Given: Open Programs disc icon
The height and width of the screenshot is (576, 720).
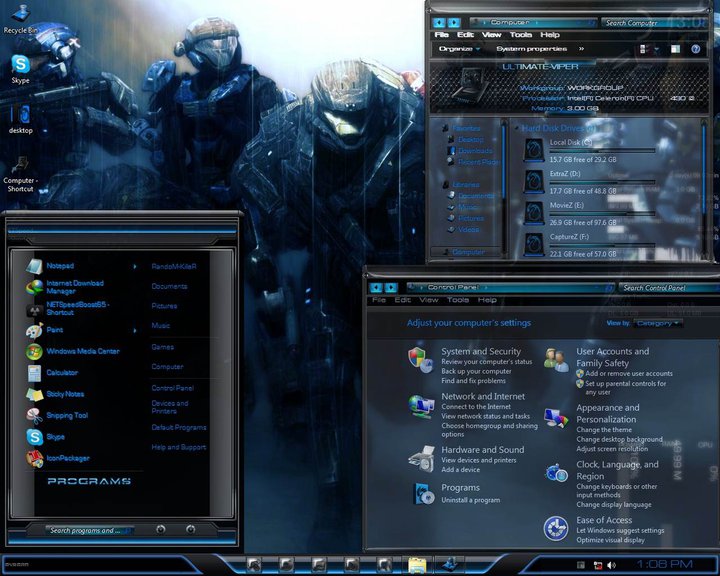Looking at the screenshot, I should (423, 494).
